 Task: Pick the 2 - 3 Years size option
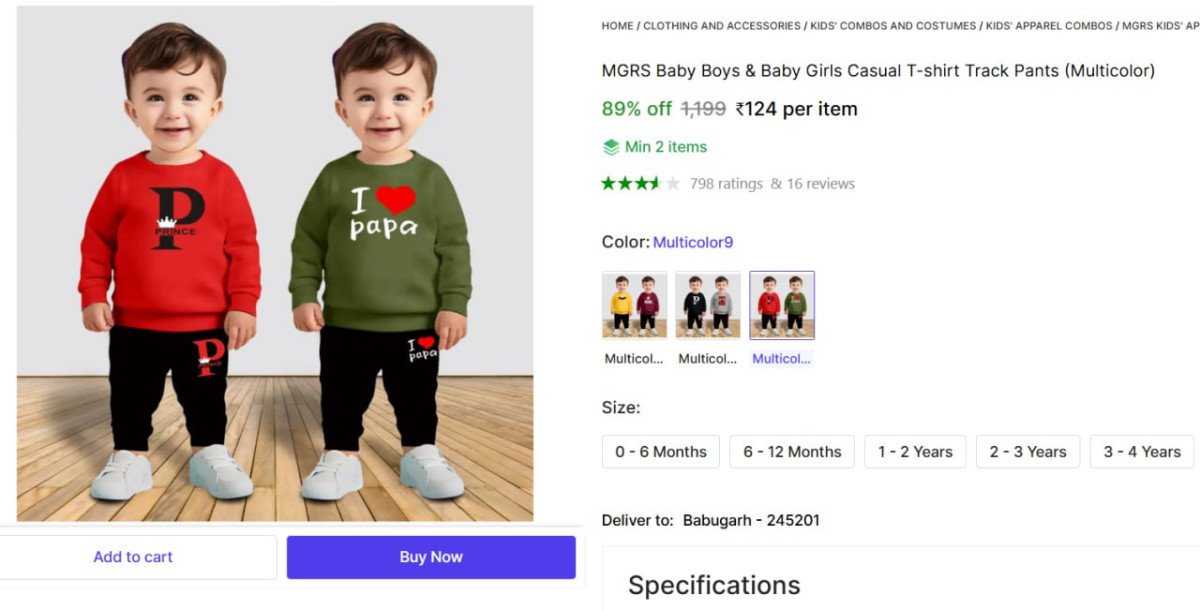click(1027, 452)
